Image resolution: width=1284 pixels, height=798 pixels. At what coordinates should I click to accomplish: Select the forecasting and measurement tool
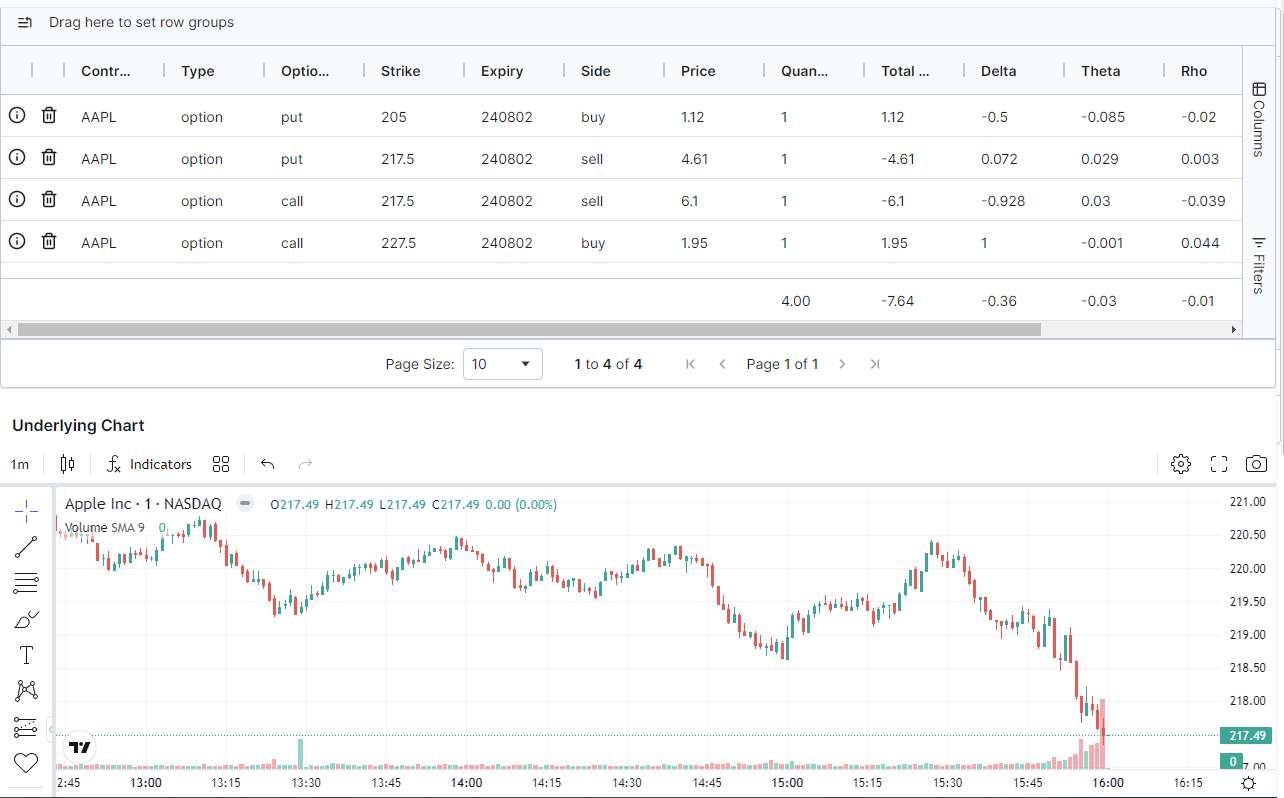26,727
